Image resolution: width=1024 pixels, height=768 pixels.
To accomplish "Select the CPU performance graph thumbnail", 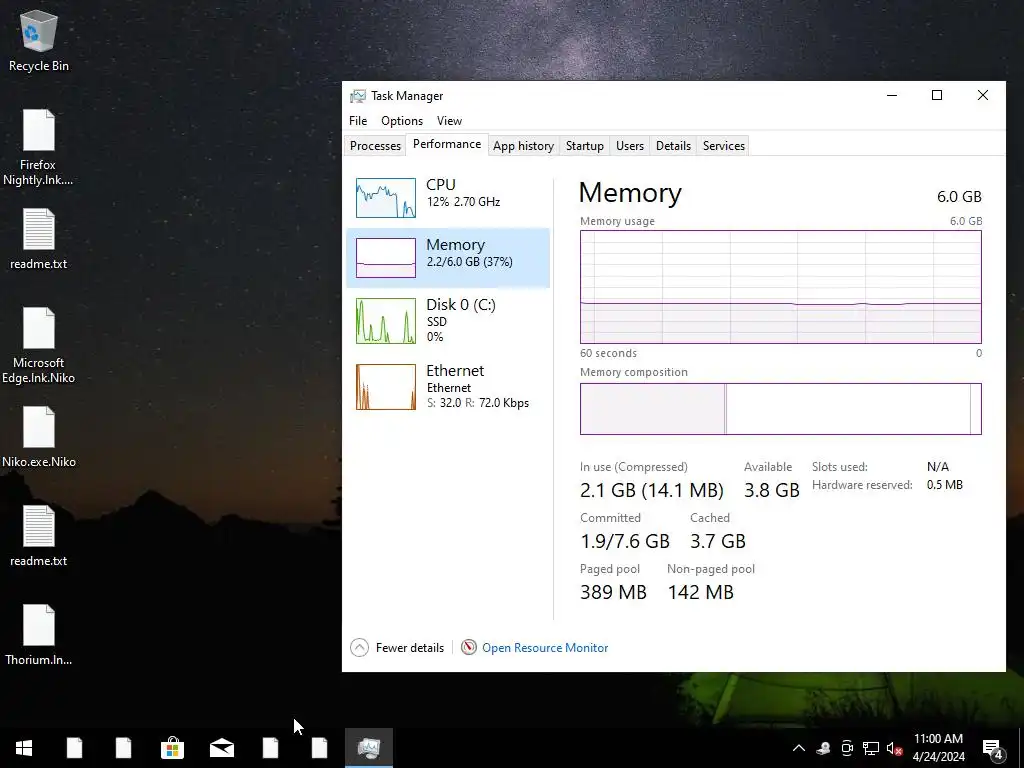I will tap(385, 198).
